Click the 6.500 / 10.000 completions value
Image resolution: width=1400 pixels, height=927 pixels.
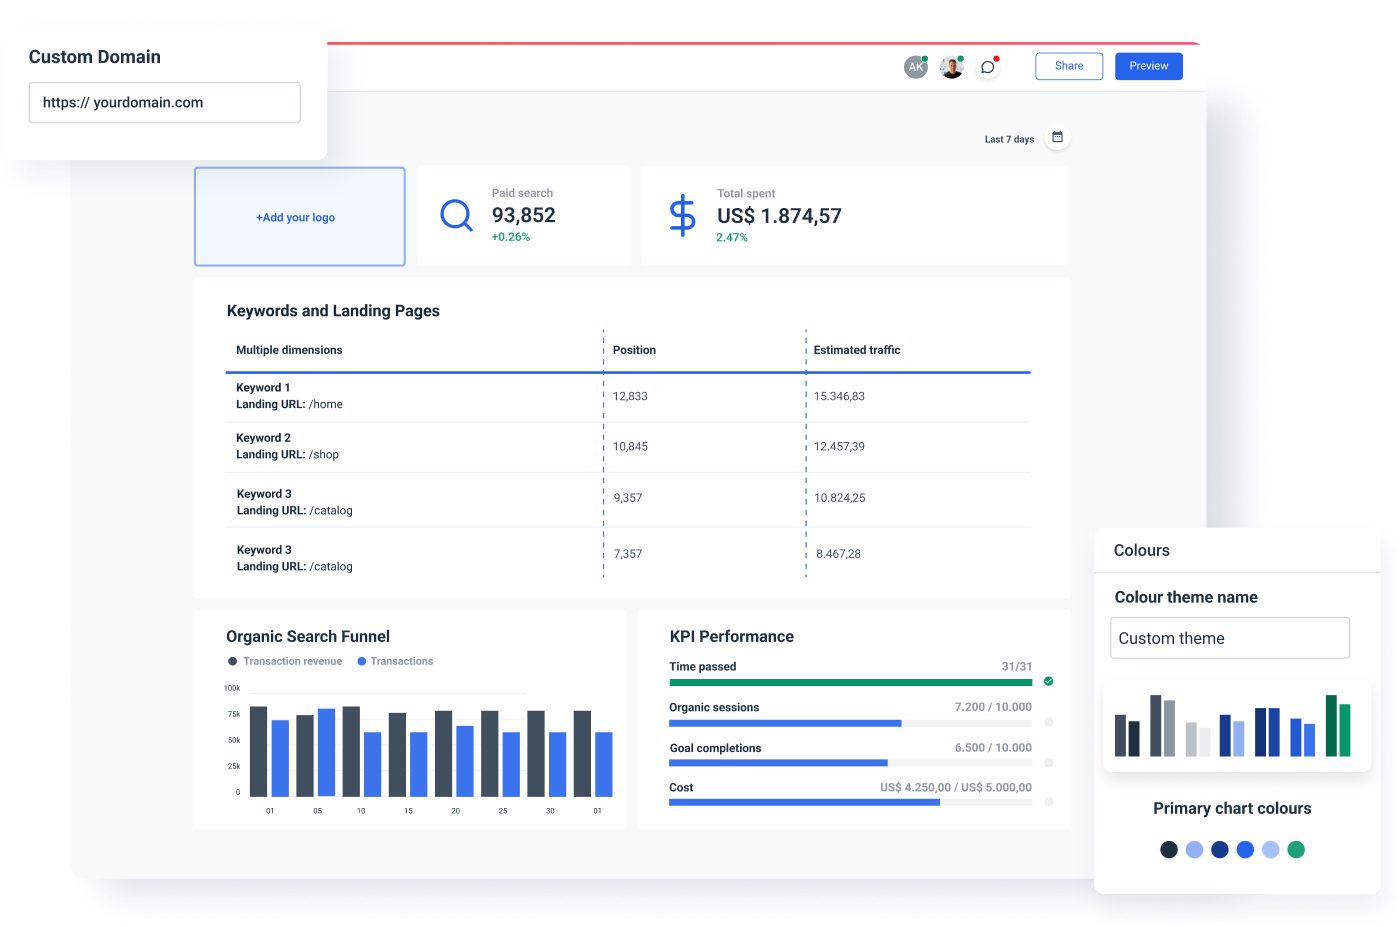pyautogui.click(x=993, y=748)
